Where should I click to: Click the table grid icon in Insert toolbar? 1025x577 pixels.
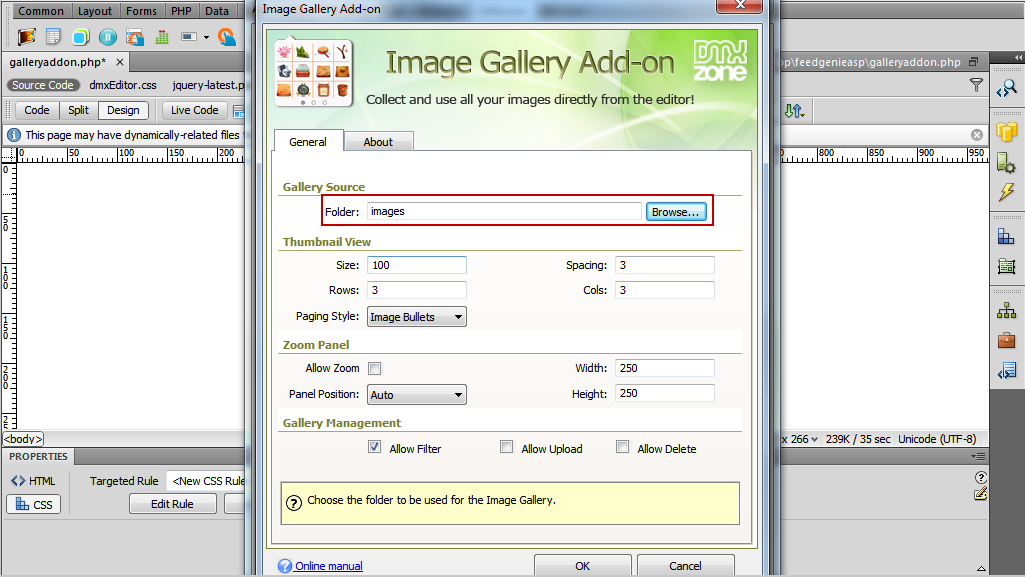pos(54,37)
